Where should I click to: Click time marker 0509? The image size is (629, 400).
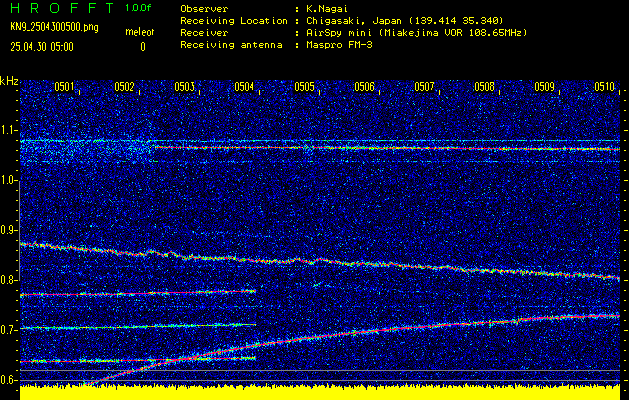pyautogui.click(x=545, y=87)
